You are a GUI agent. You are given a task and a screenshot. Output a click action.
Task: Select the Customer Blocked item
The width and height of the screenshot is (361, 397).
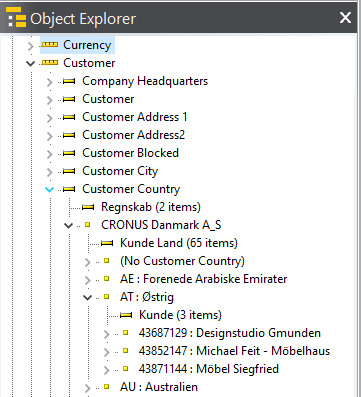tap(131, 153)
